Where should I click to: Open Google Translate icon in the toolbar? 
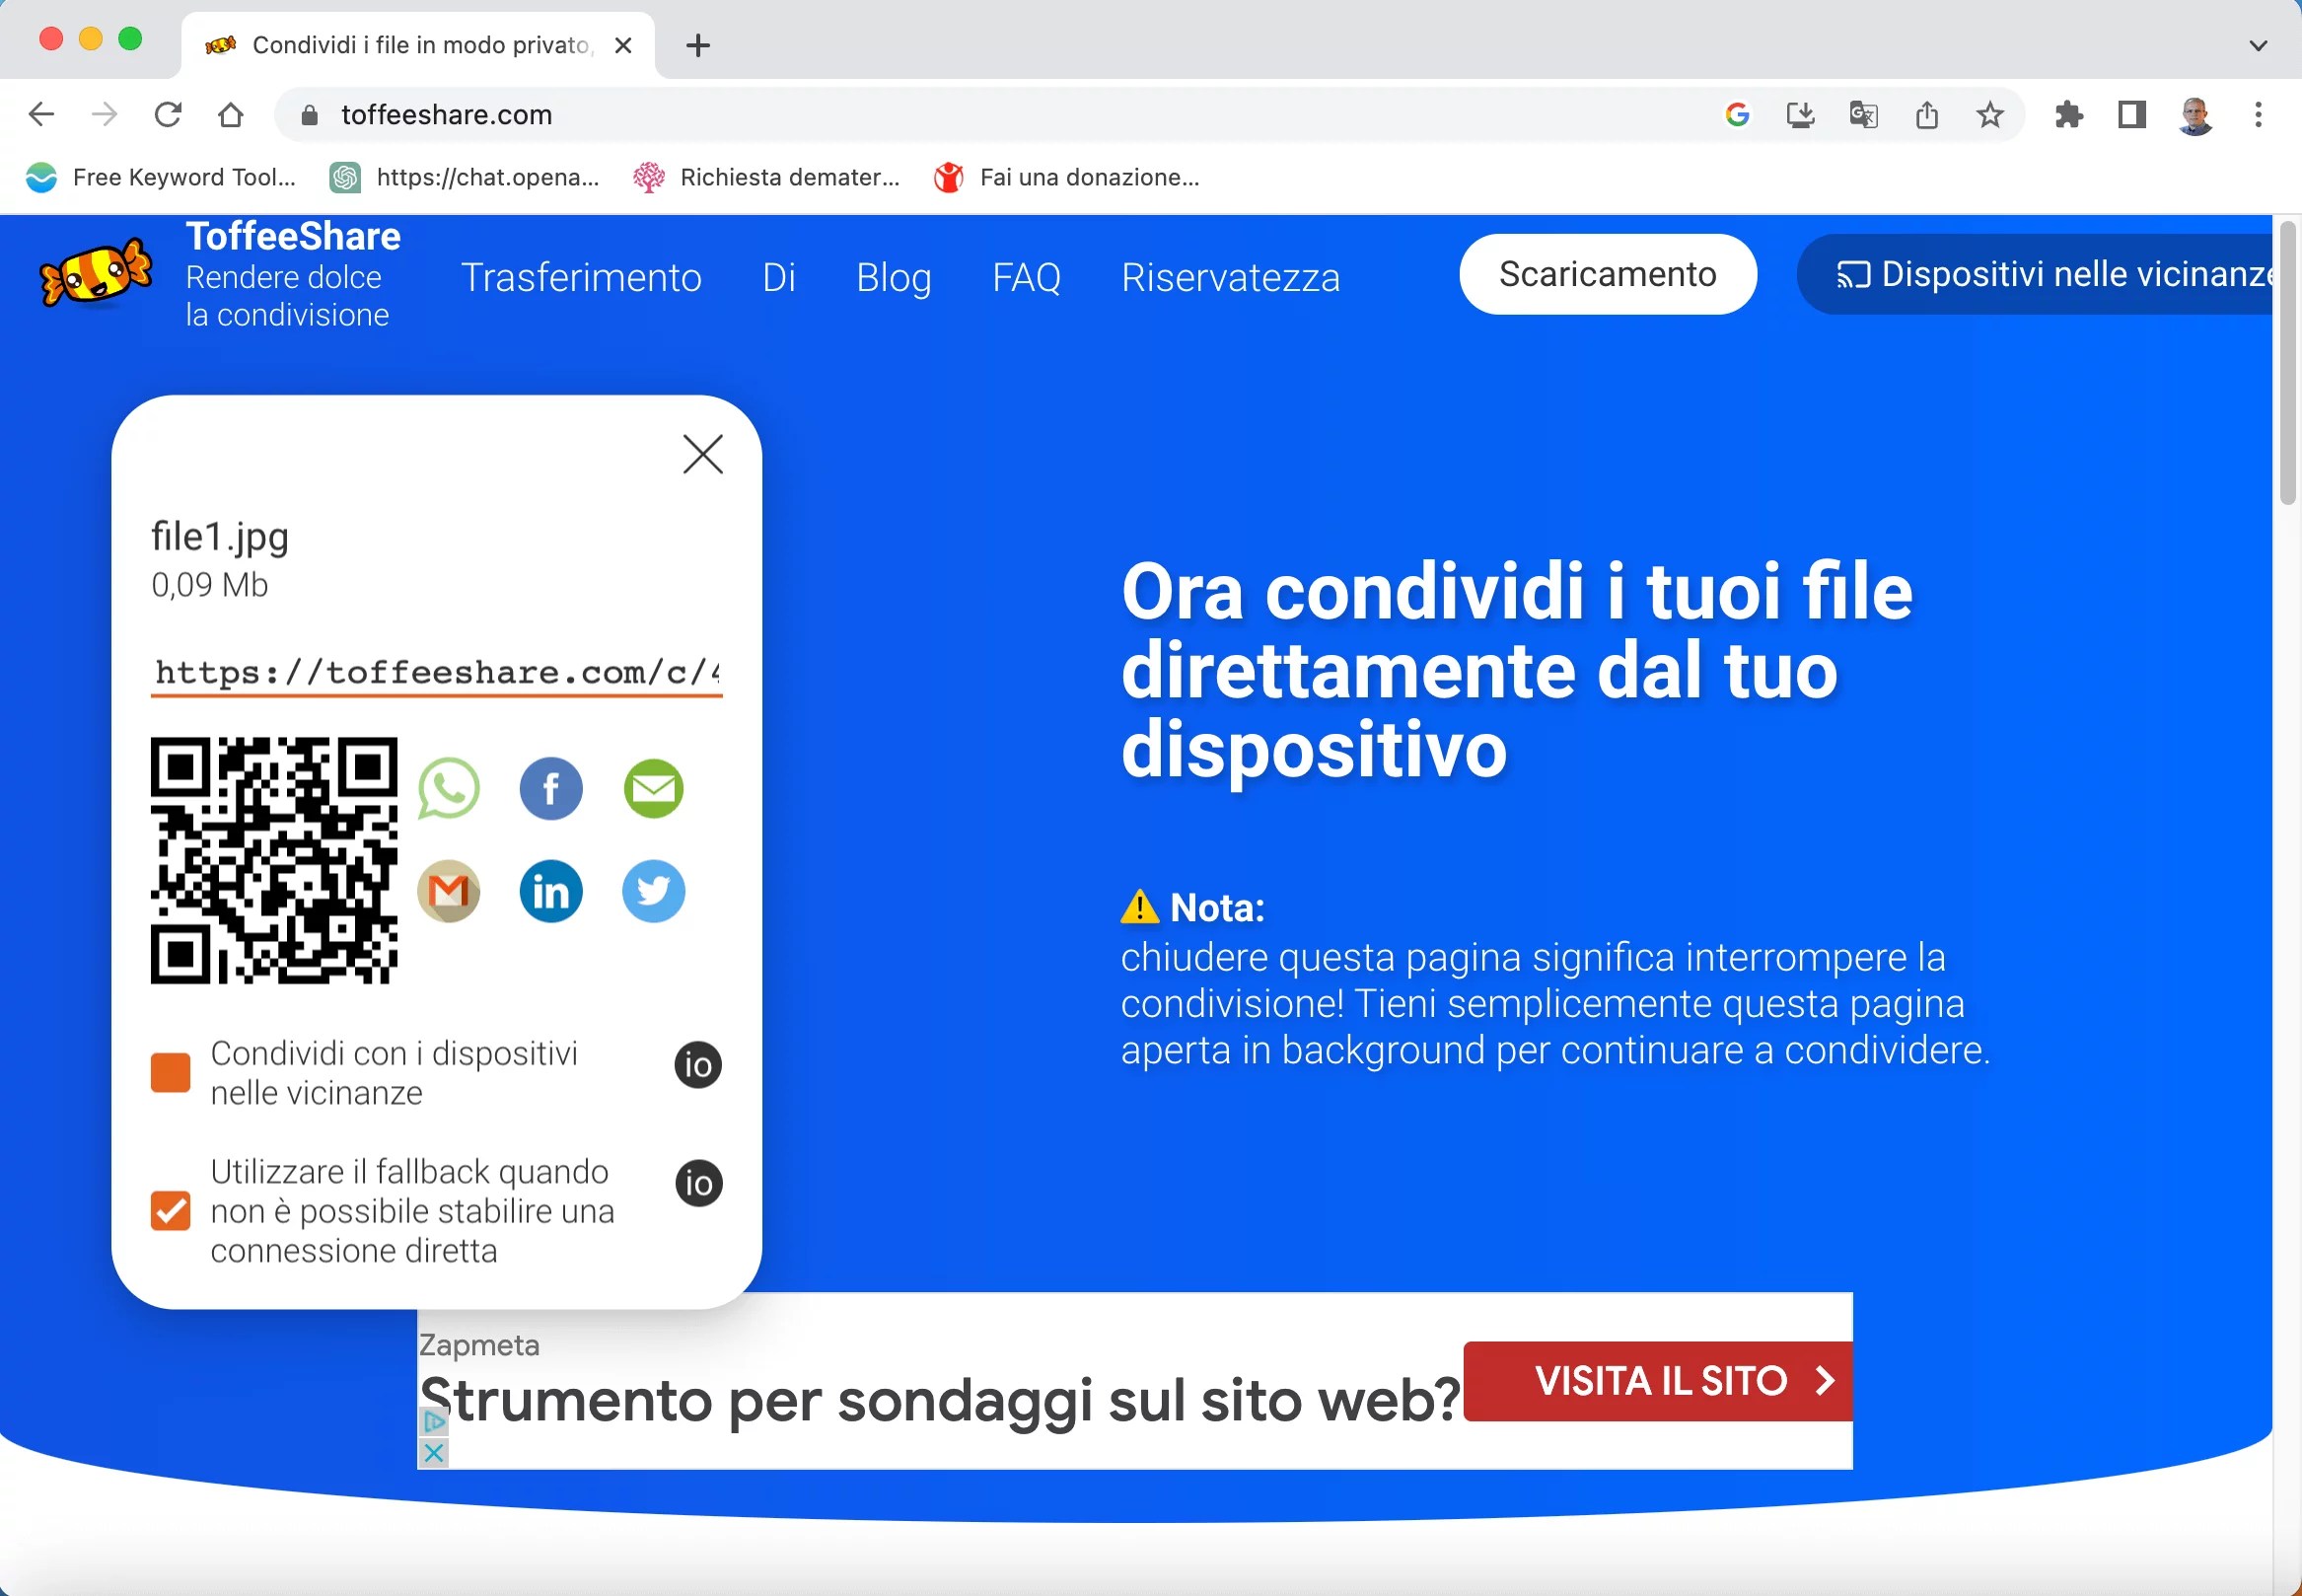(1863, 114)
